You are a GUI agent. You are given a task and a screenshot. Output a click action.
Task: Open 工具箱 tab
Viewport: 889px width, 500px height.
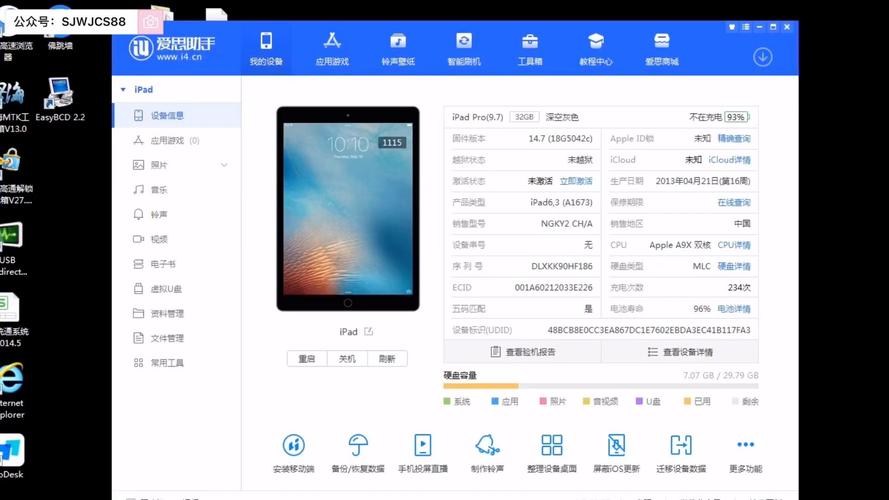click(x=530, y=49)
